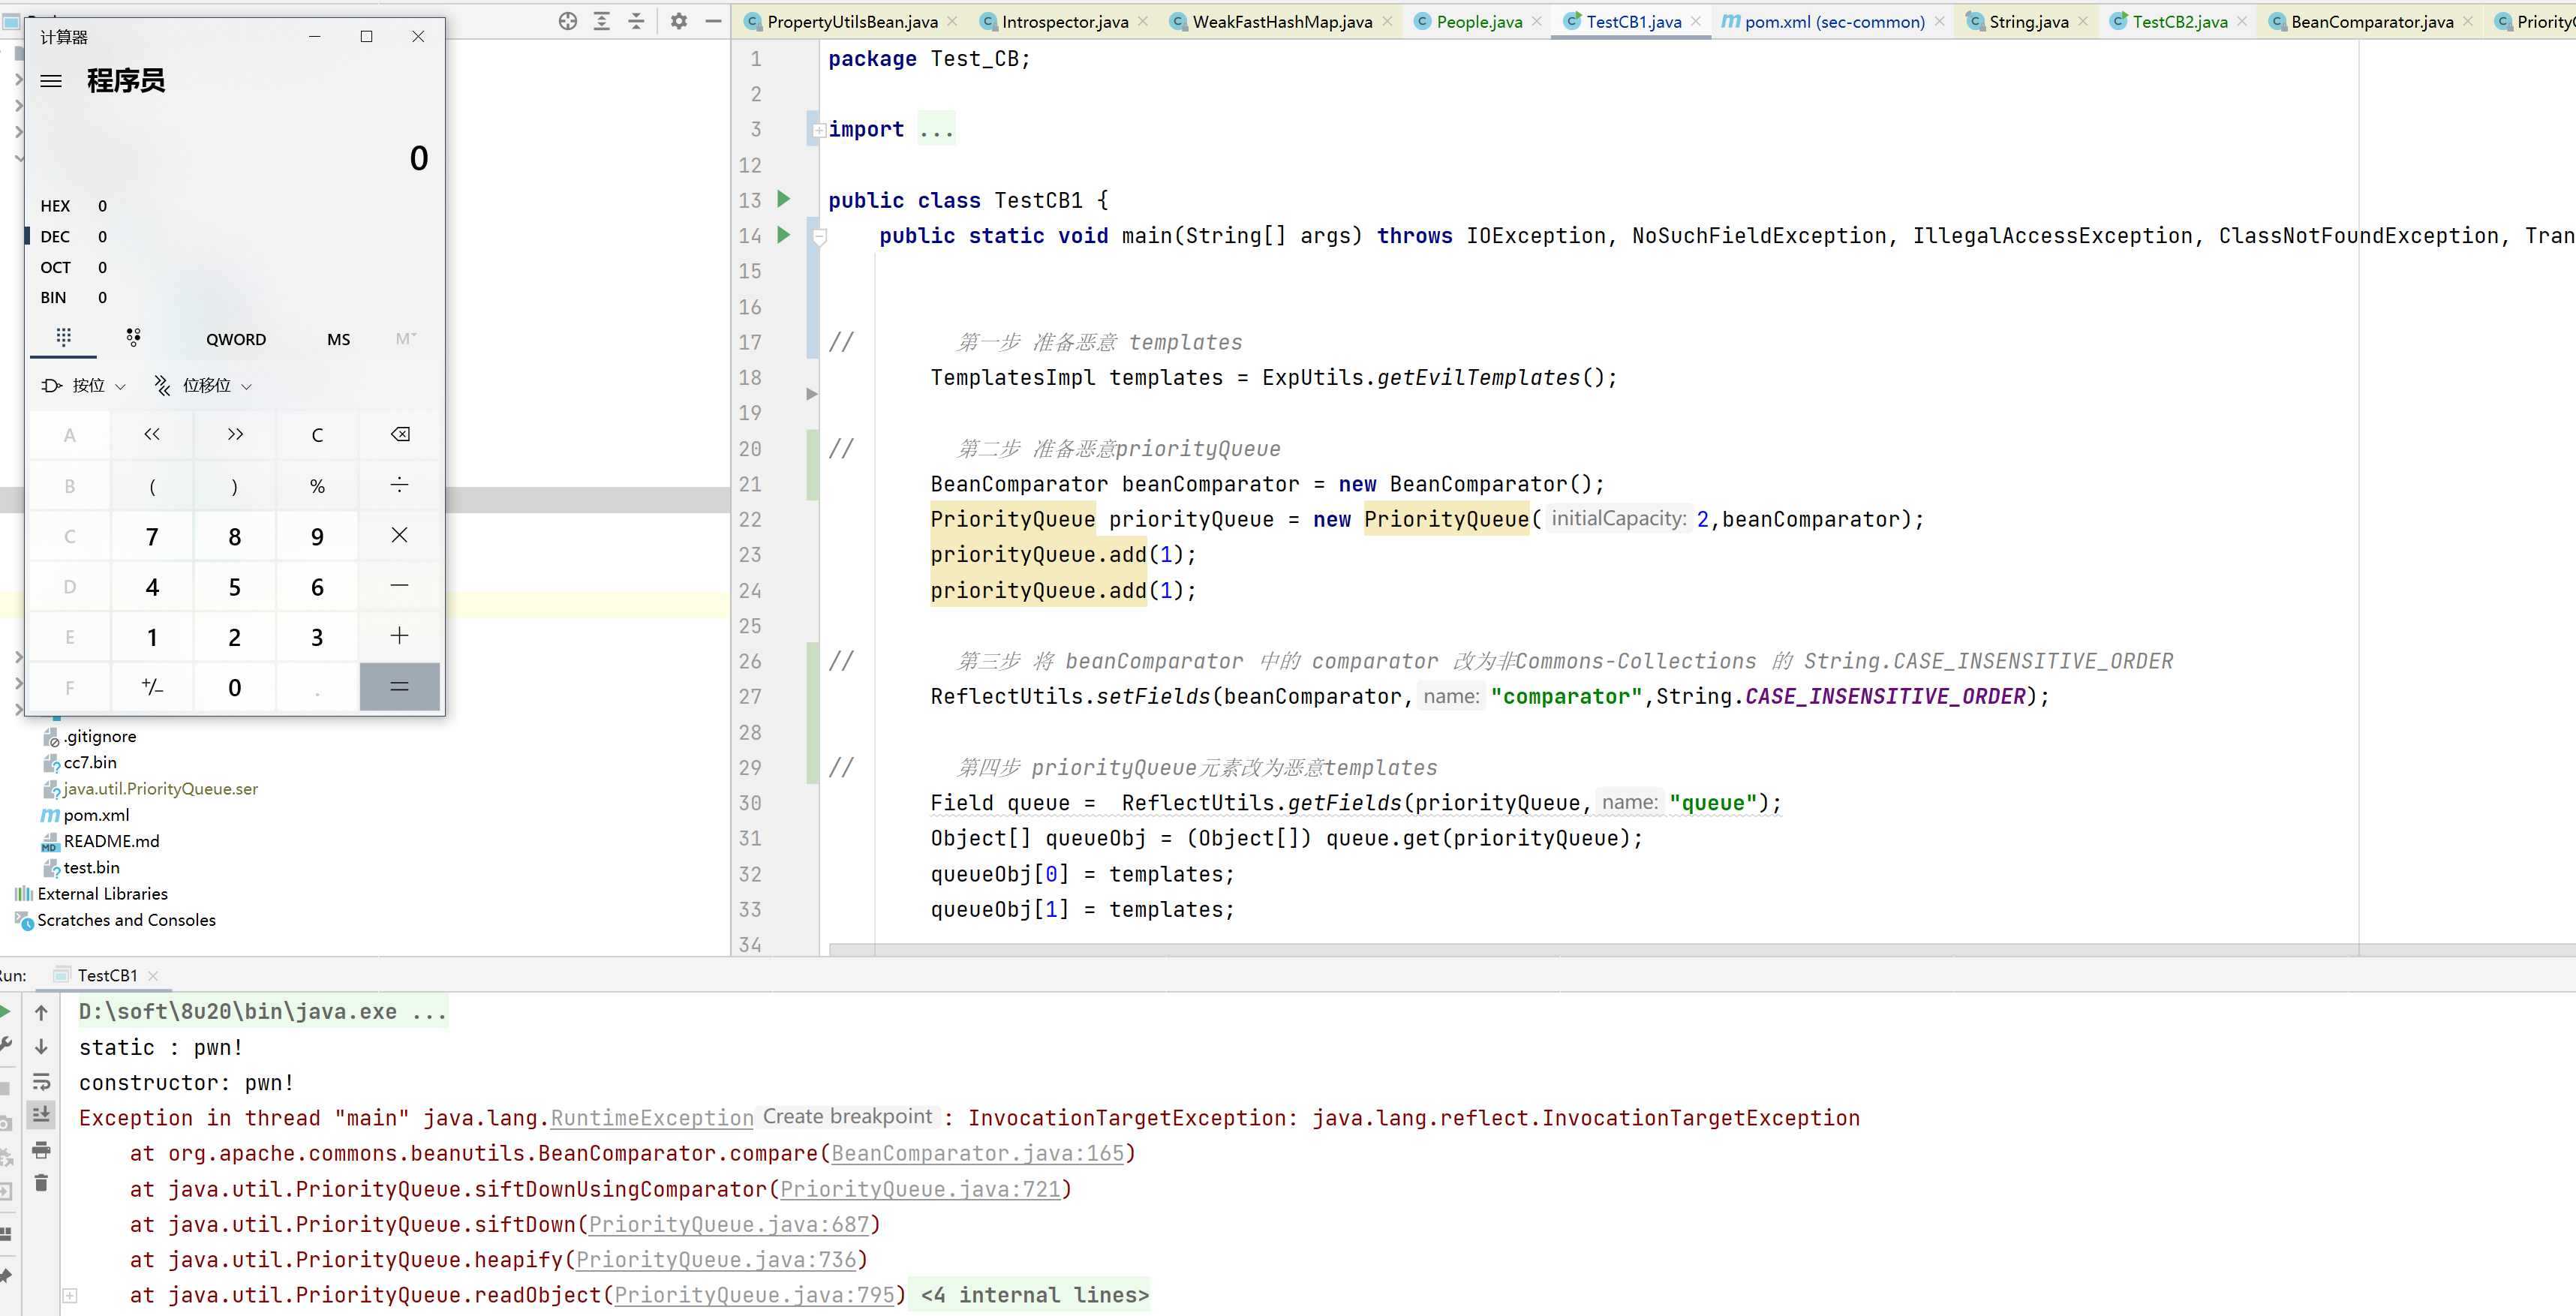Open the 按位 bitwise dropdown
This screenshot has width=2576, height=1316.
[x=84, y=385]
